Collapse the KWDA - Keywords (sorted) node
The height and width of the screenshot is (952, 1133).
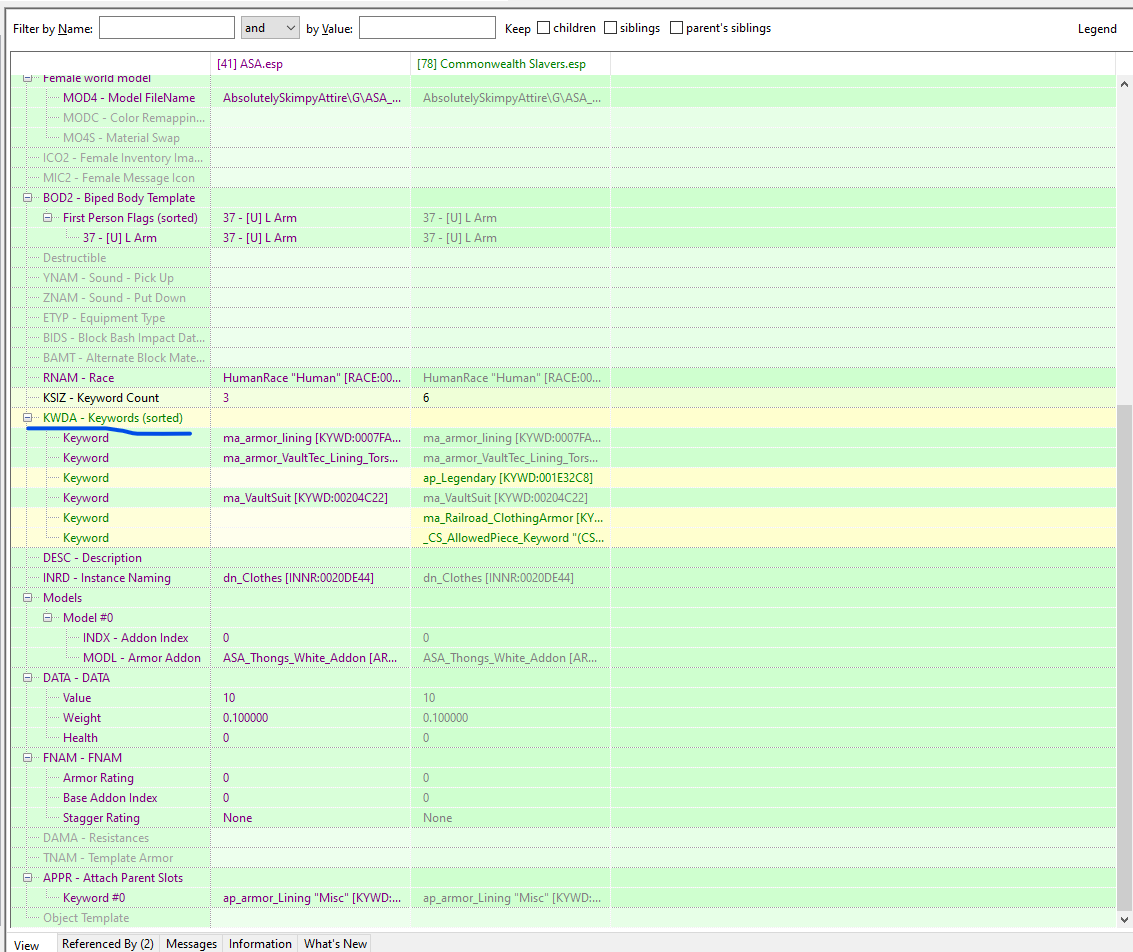click(27, 417)
